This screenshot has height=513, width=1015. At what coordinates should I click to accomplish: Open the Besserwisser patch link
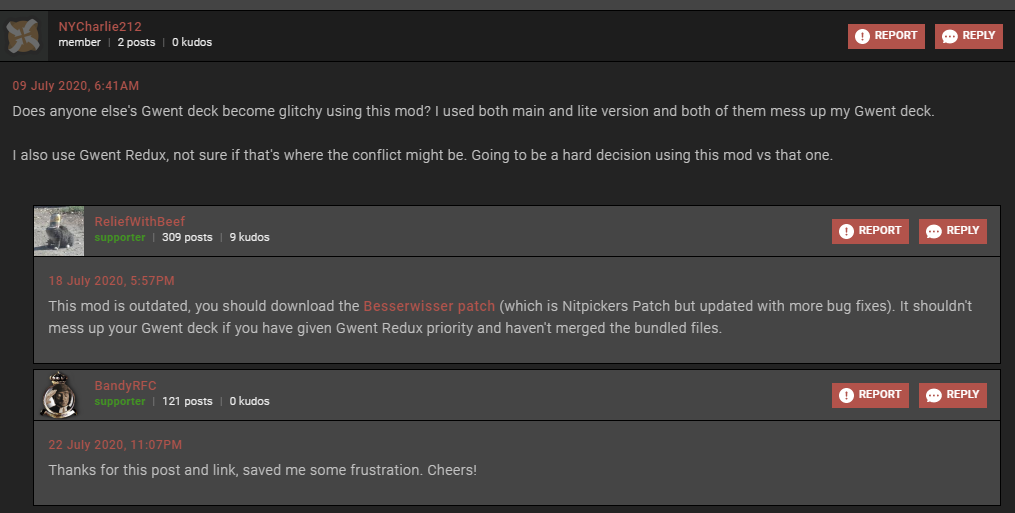[429, 305]
